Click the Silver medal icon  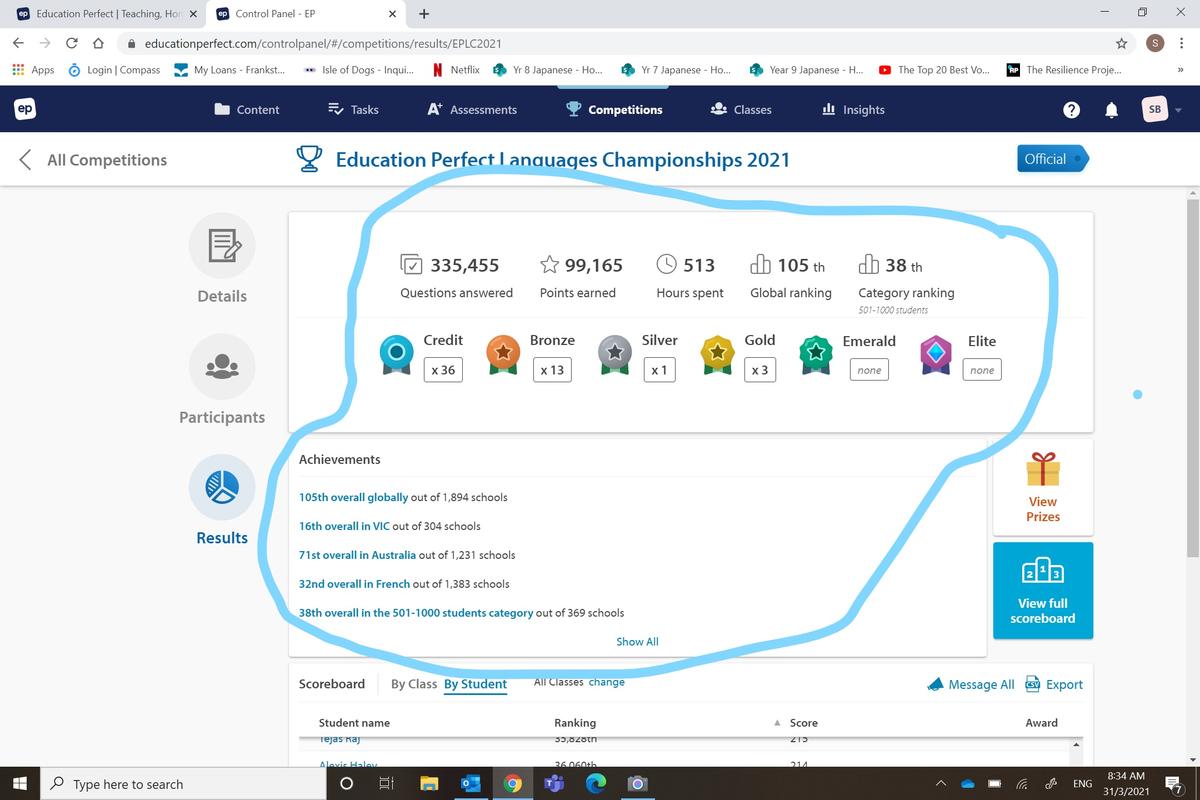tap(614, 355)
